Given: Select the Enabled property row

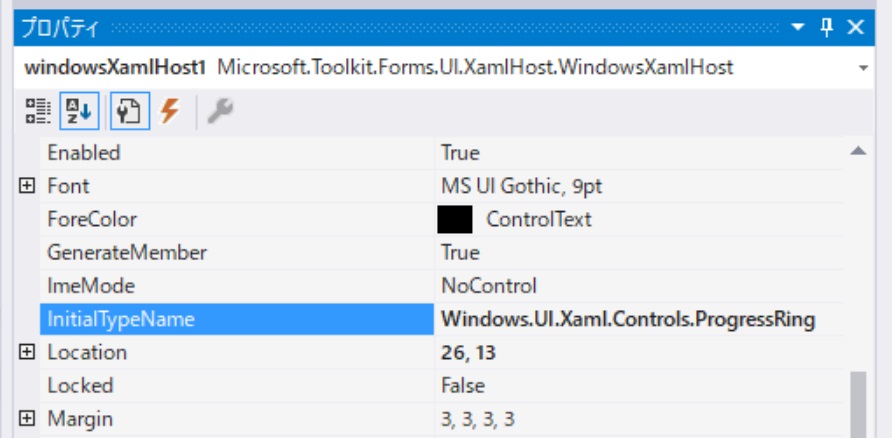Looking at the screenshot, I should (x=84, y=153).
